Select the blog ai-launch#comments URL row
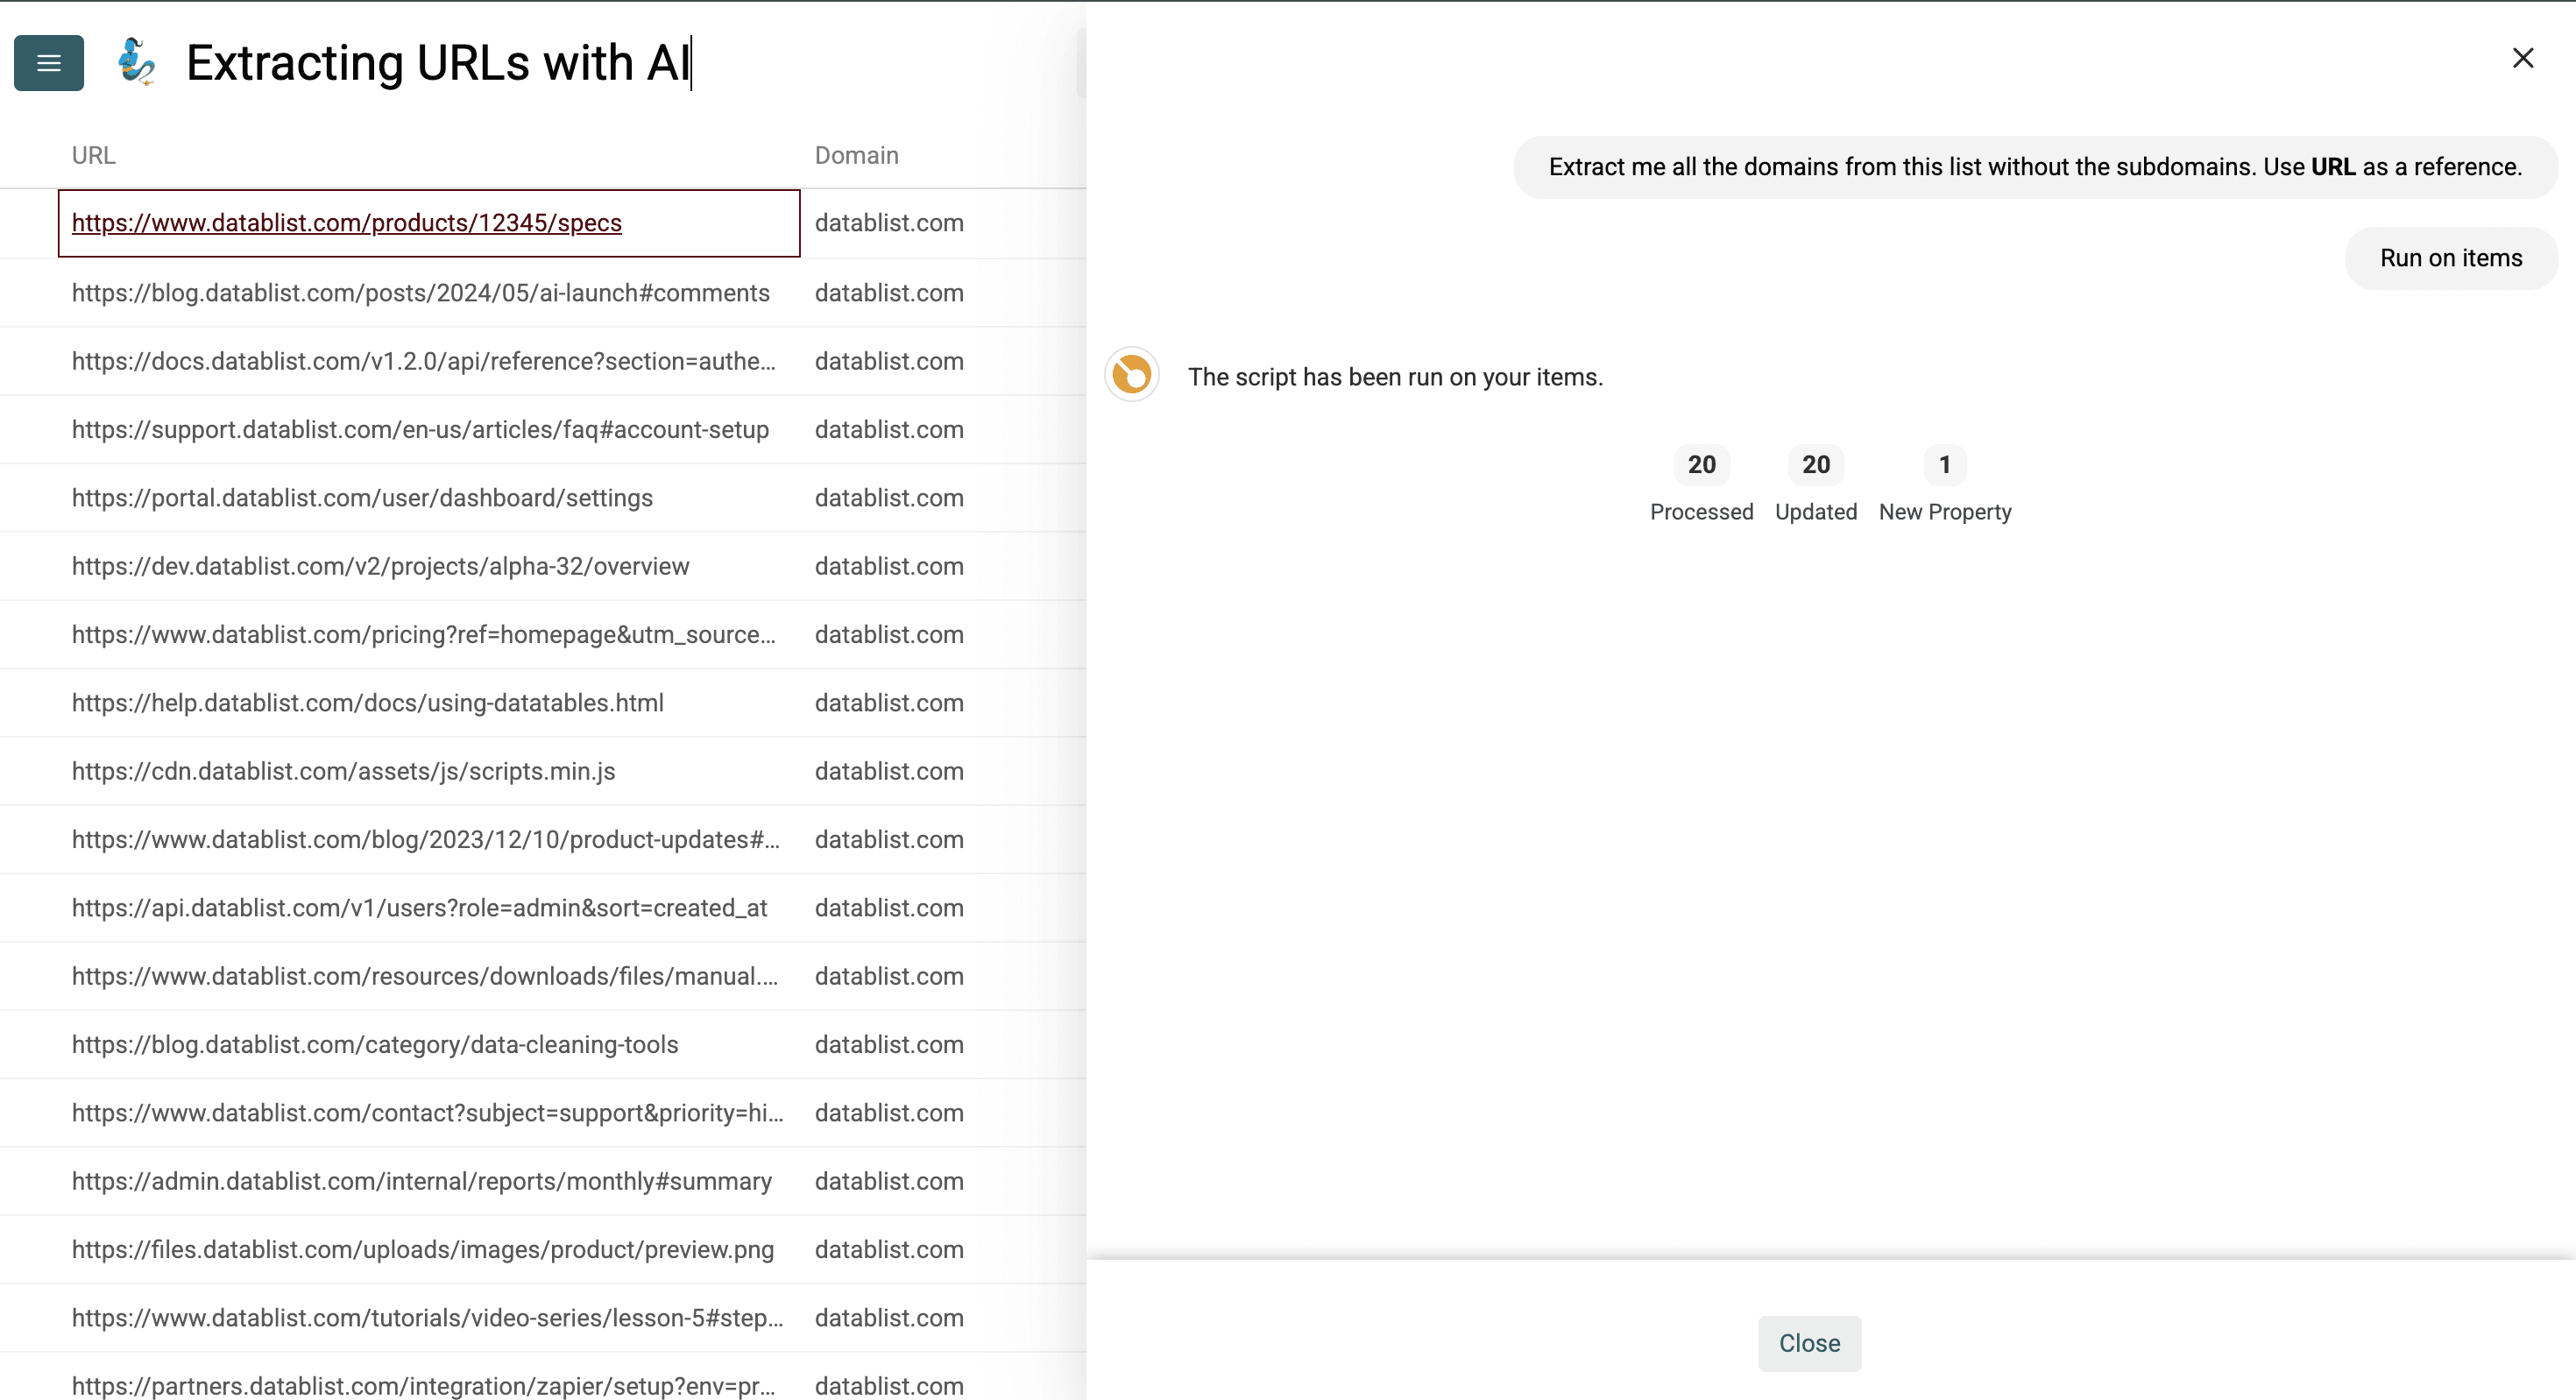The width and height of the screenshot is (2576, 1400). pos(420,292)
